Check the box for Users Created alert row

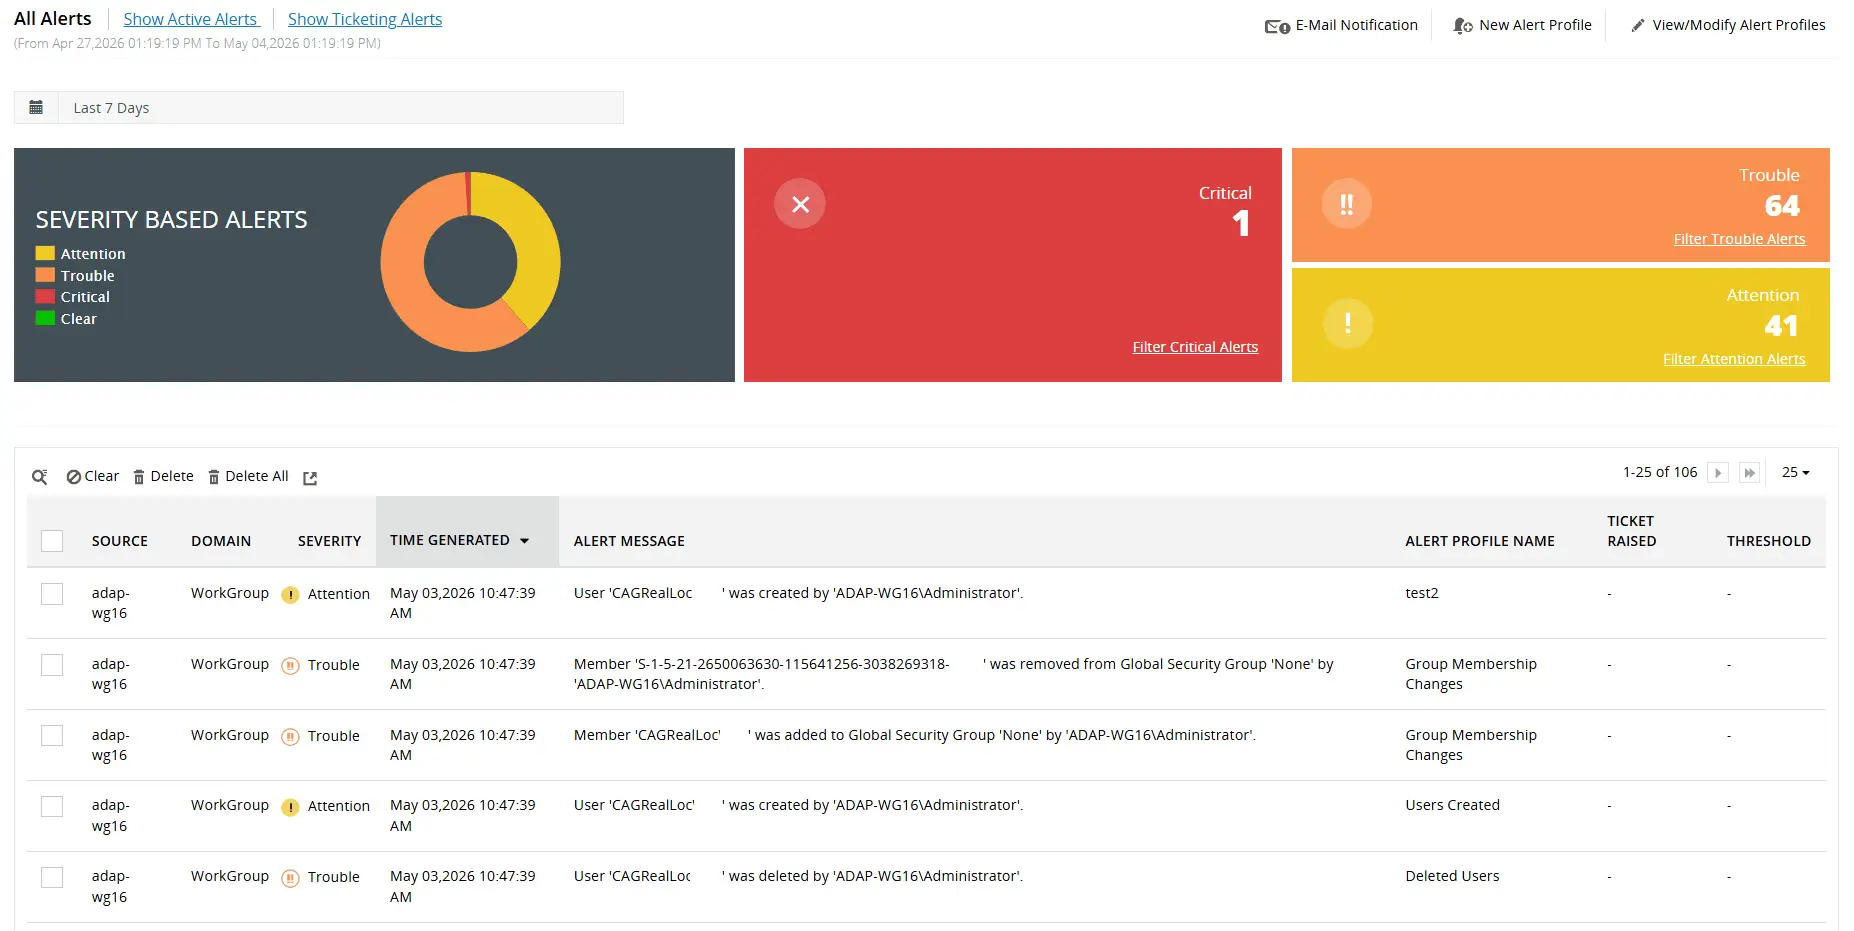(52, 806)
